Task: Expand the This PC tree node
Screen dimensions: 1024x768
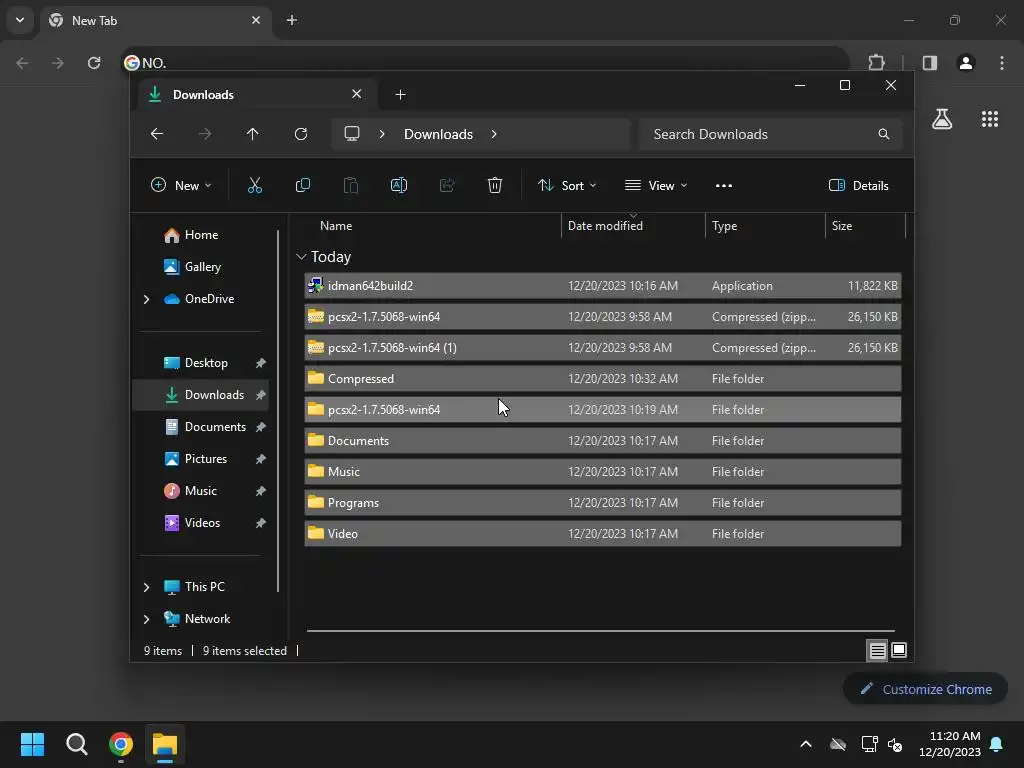Action: coord(146,587)
